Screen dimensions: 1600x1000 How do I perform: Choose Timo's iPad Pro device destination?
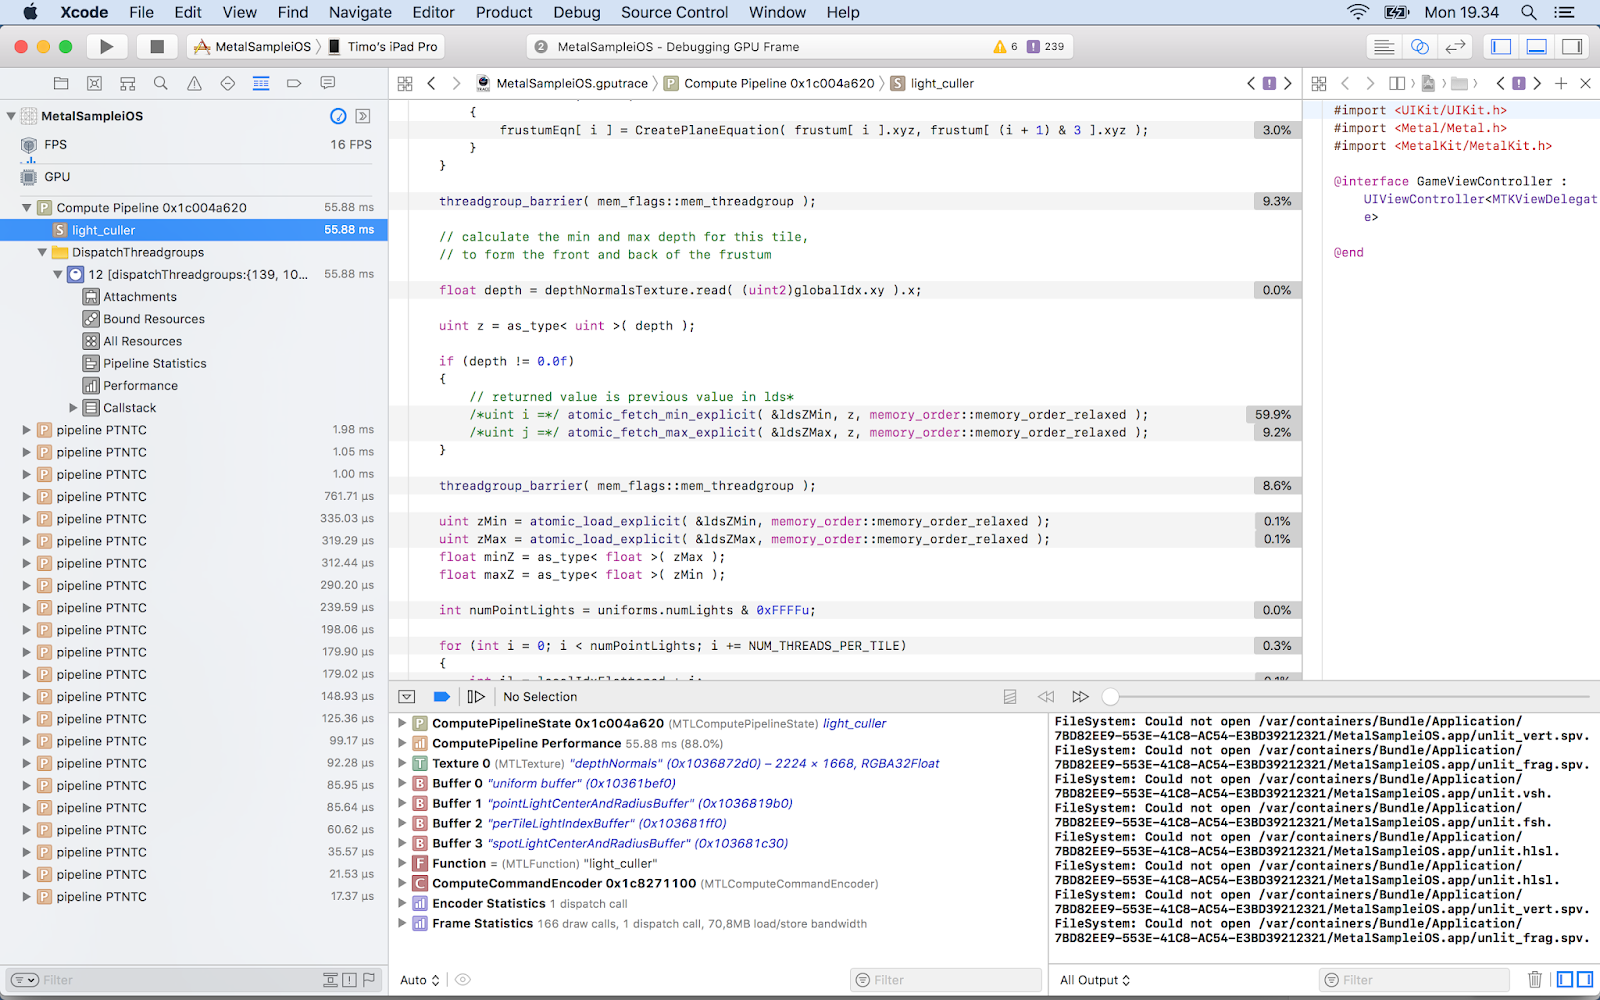(x=383, y=46)
